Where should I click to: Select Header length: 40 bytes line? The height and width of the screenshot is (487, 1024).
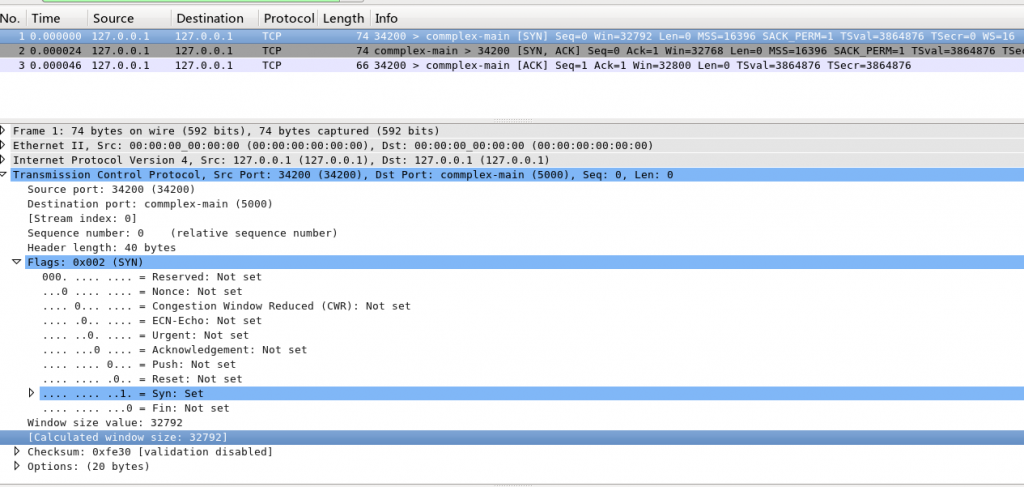[x=101, y=247]
